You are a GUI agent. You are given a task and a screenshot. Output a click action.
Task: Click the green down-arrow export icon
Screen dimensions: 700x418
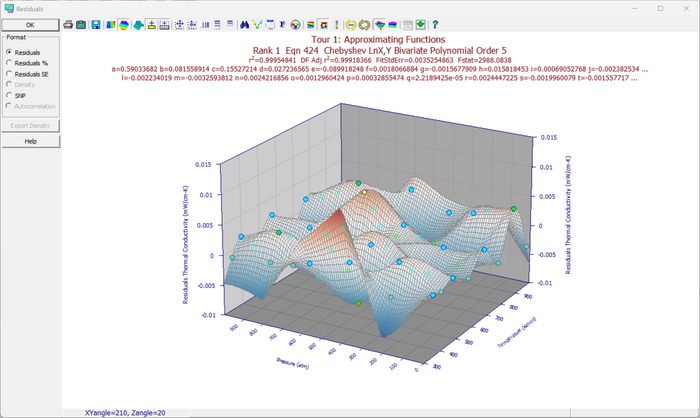(x=421, y=25)
